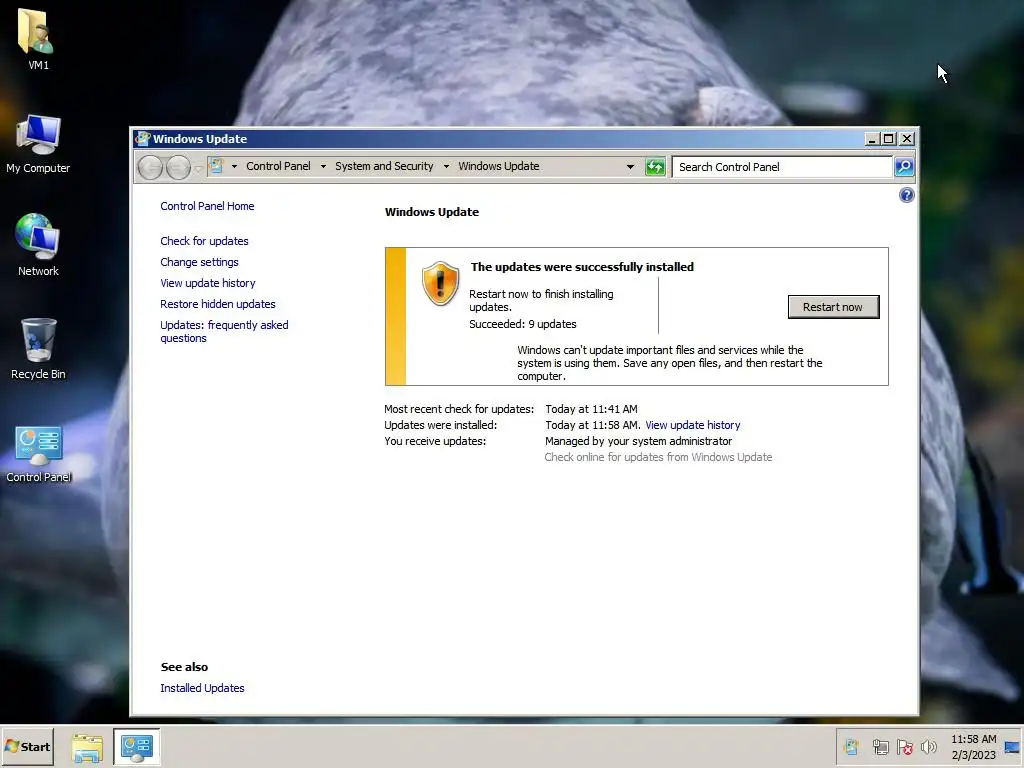Viewport: 1024px width, 768px height.
Task: Click Check for updates link
Action: click(204, 241)
